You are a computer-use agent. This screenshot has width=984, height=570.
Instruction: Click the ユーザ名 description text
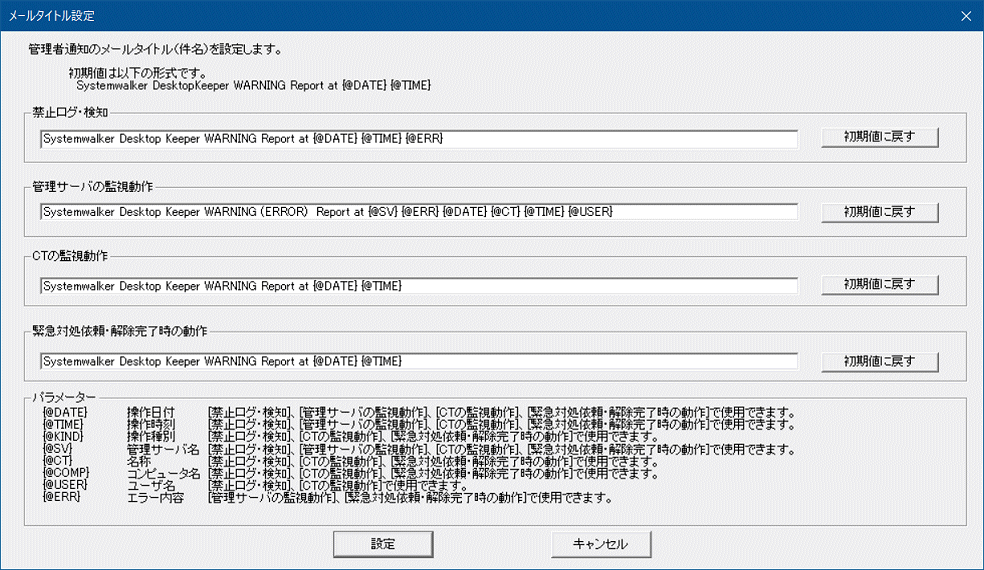[x=151, y=485]
